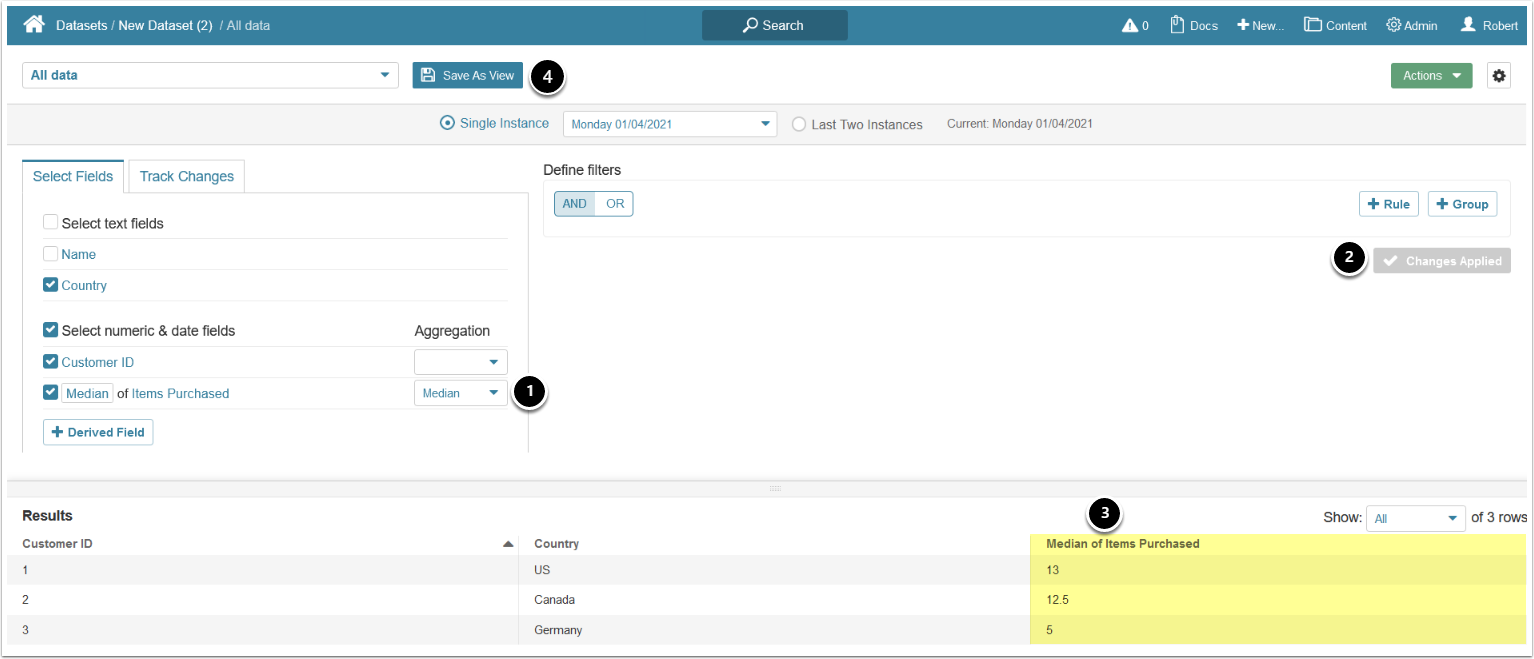
Task: Click the Changes Applied button
Action: coord(1442,261)
